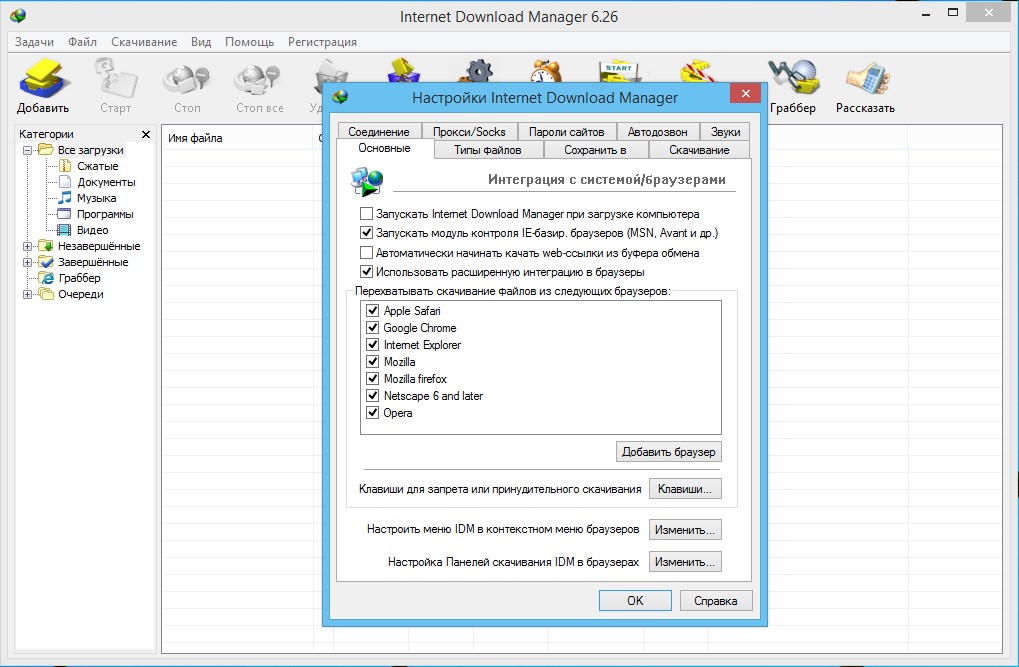Enable auto-download of web links from clipboard
This screenshot has height=667, width=1019.
click(367, 252)
